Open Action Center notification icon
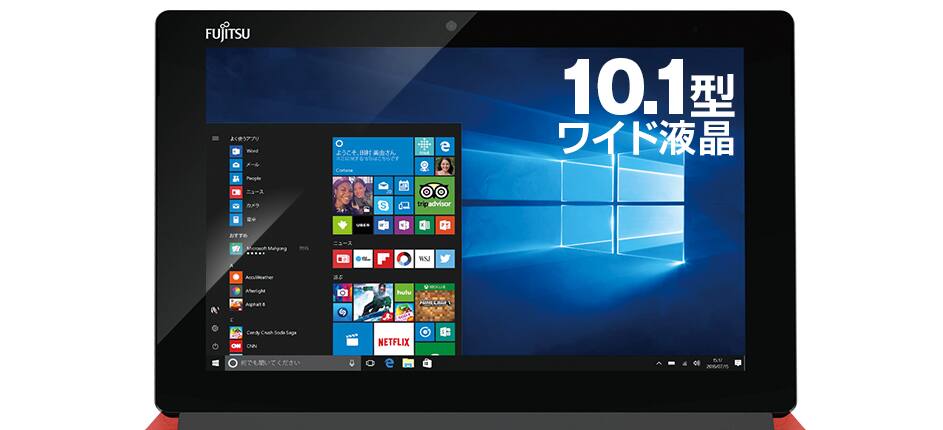Screen dimensions: 943x430 point(738,363)
